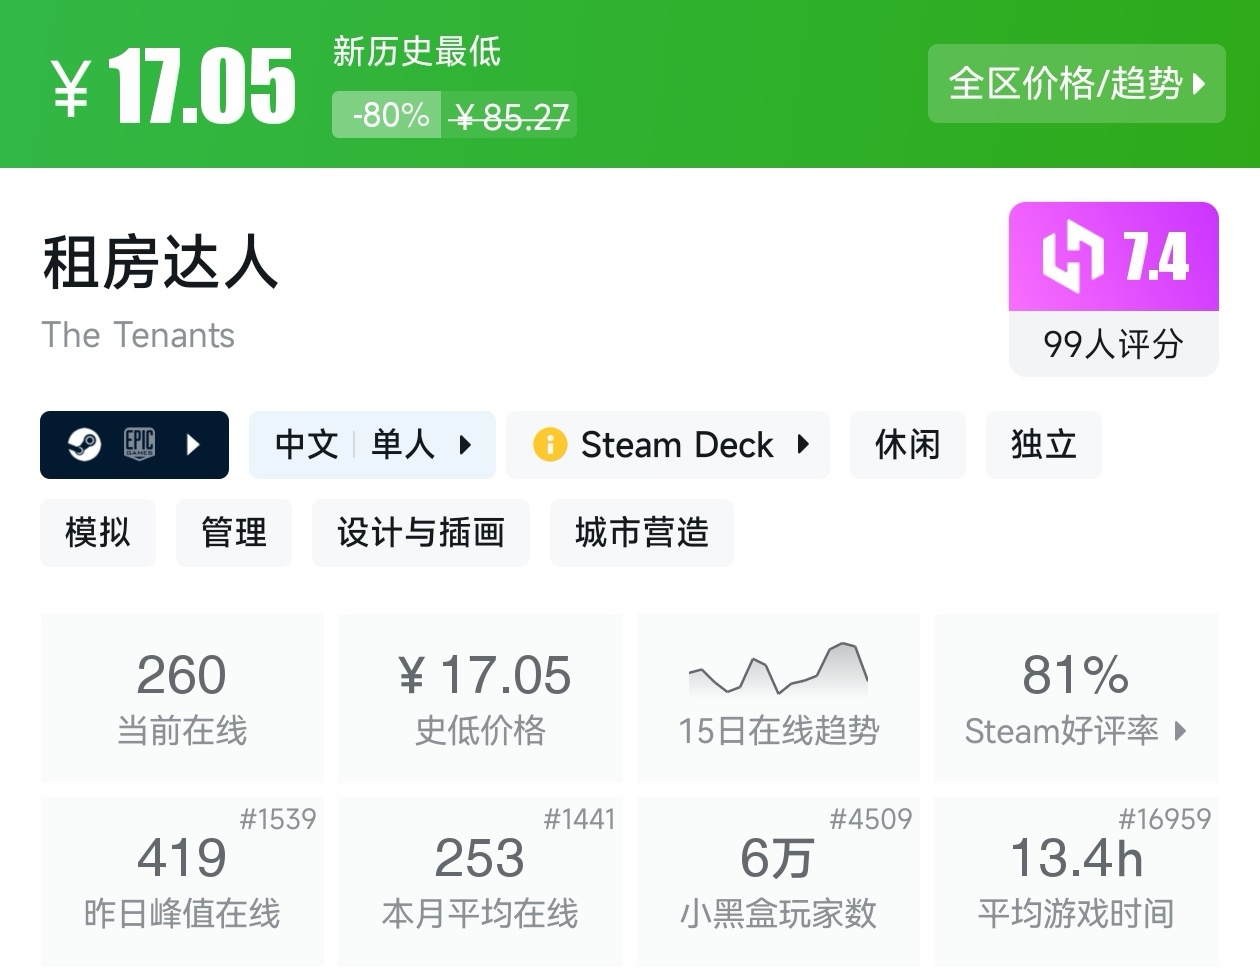Click the 模拟 genre tag
1260x974 pixels.
pos(98,532)
